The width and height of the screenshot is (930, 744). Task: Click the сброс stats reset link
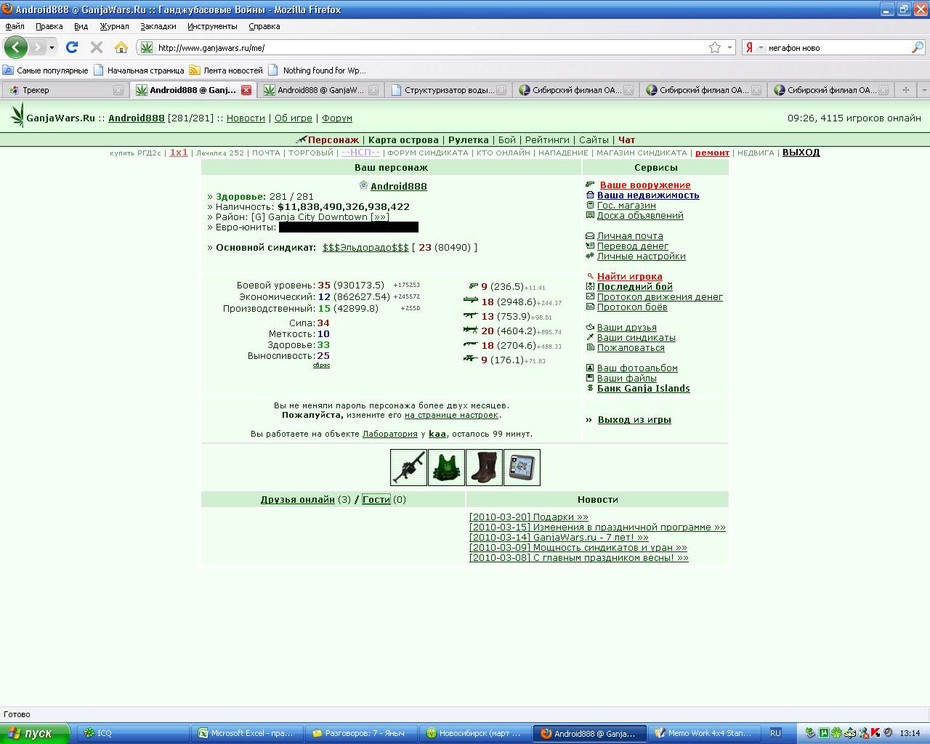(x=321, y=365)
